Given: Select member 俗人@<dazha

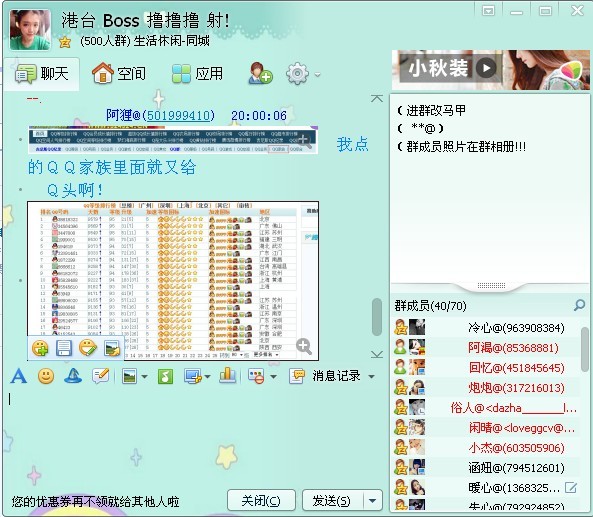Looking at the screenshot, I should 486,407.
